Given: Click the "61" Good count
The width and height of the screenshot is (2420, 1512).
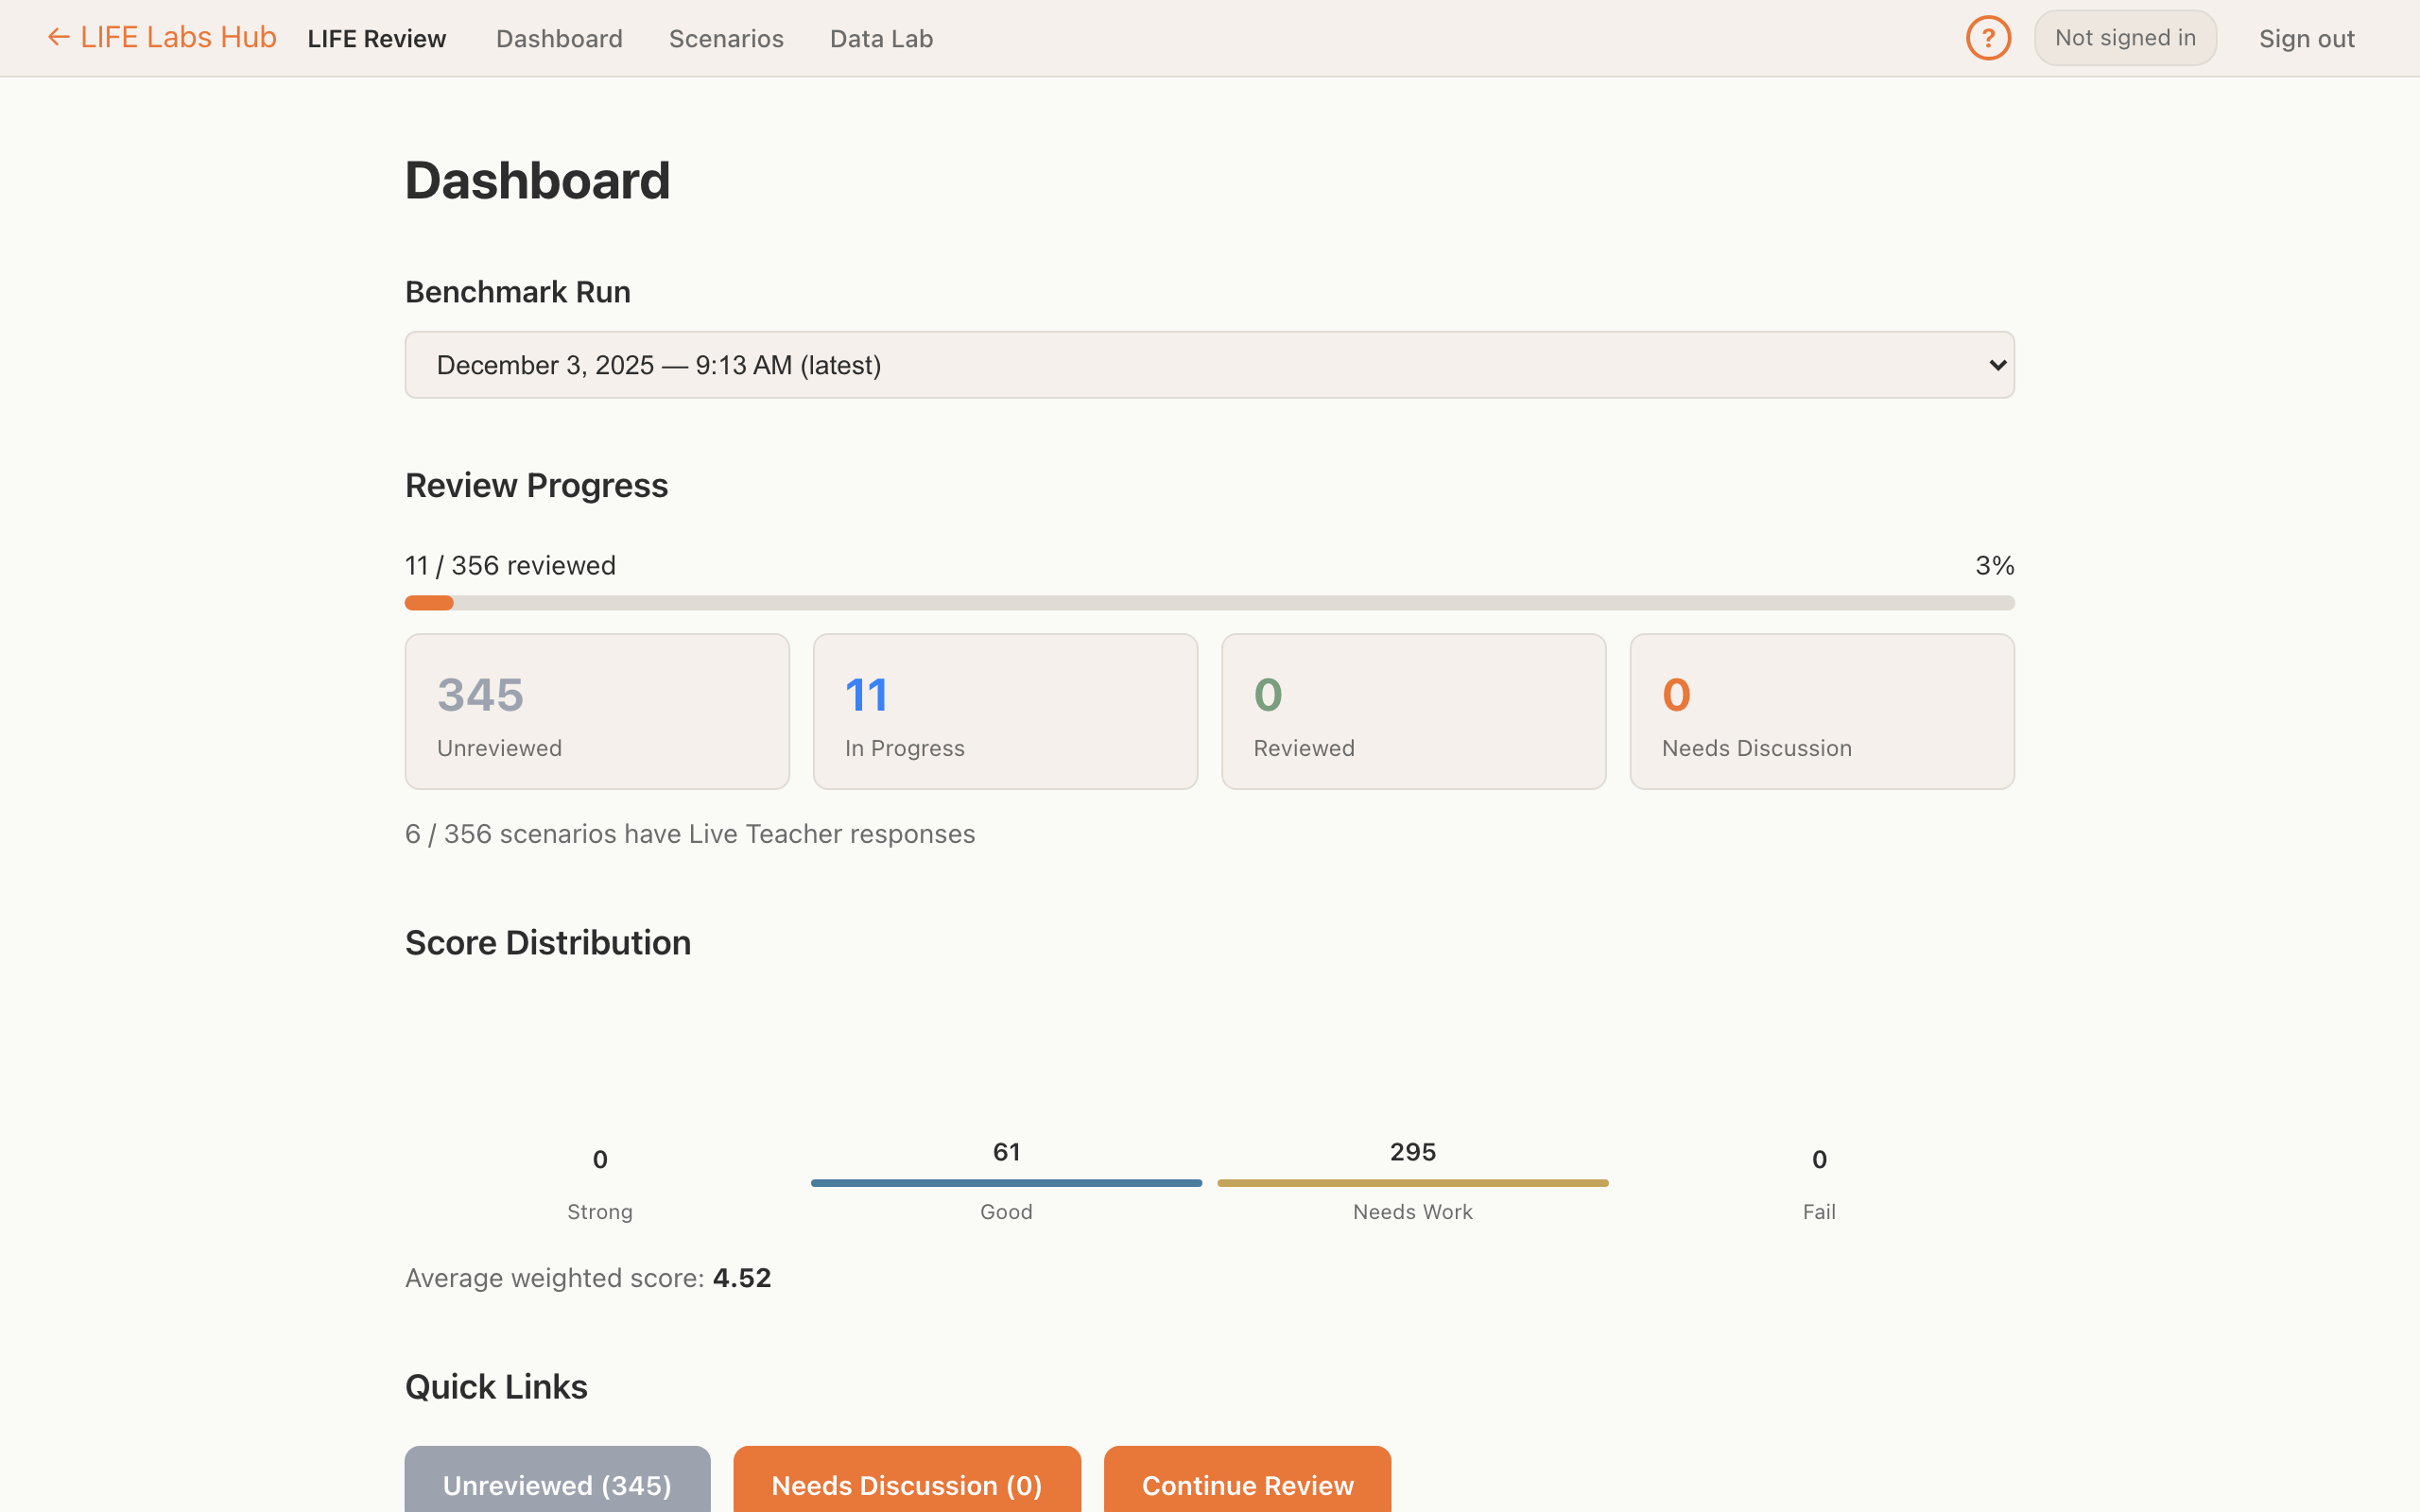Looking at the screenshot, I should tap(1006, 1152).
